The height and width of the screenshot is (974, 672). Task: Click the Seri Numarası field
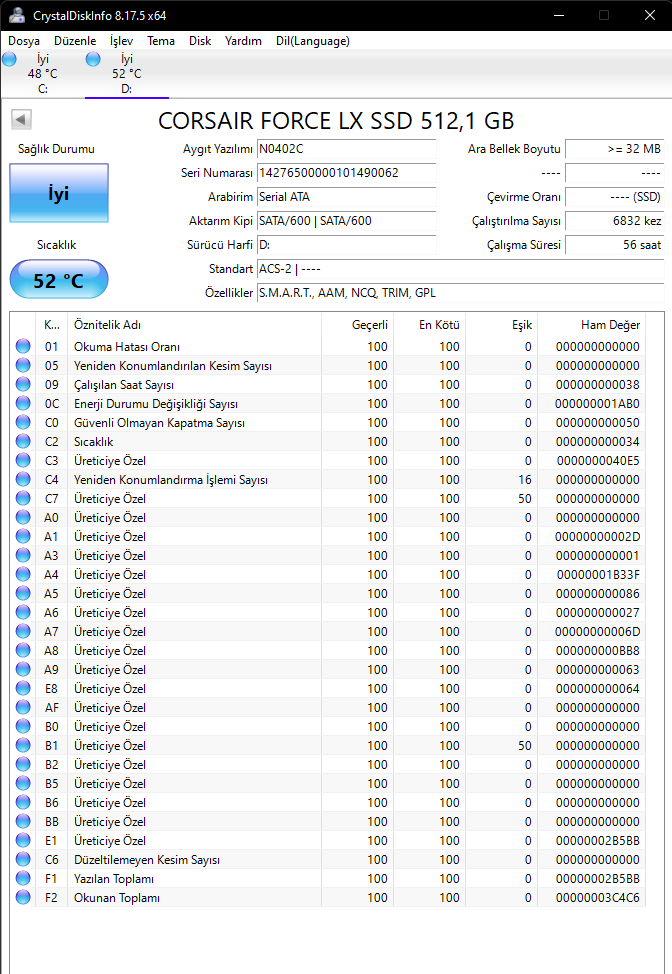(347, 173)
